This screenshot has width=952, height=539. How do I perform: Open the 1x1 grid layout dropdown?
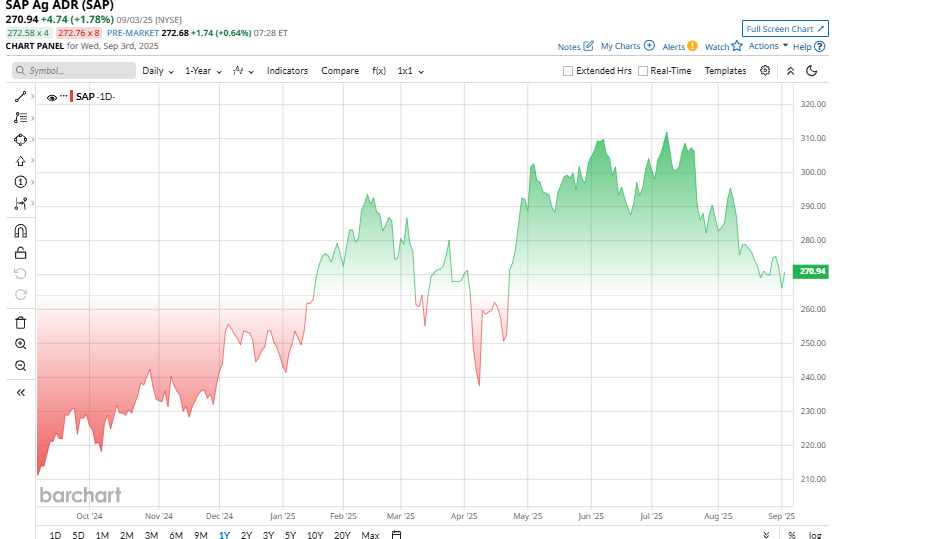(410, 71)
